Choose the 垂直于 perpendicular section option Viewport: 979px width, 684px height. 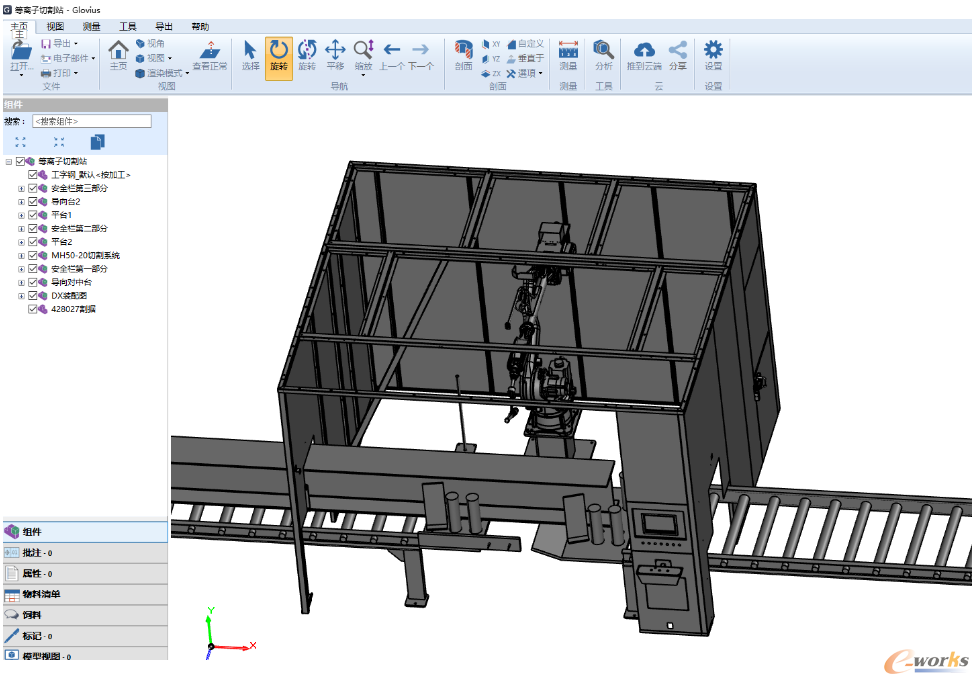[525, 58]
